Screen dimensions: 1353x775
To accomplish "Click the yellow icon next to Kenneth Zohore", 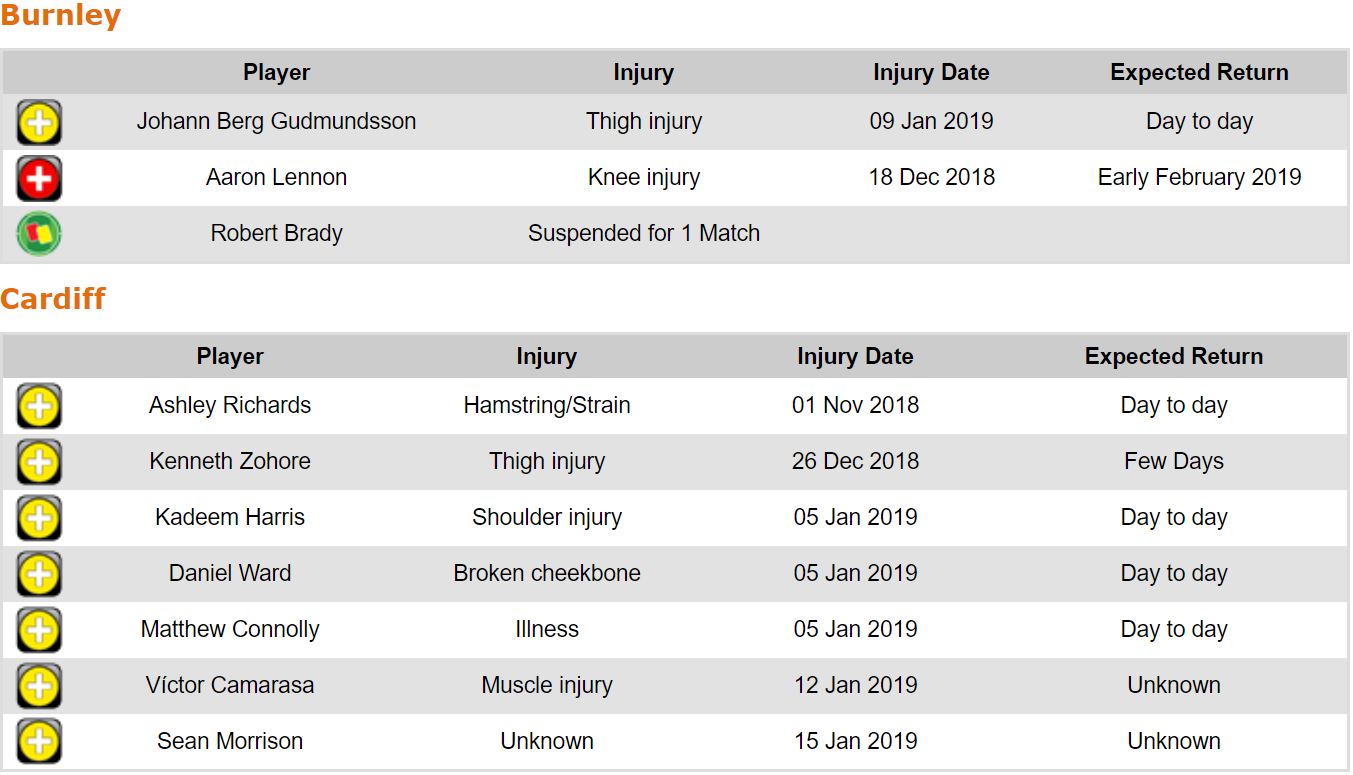I will (39, 462).
